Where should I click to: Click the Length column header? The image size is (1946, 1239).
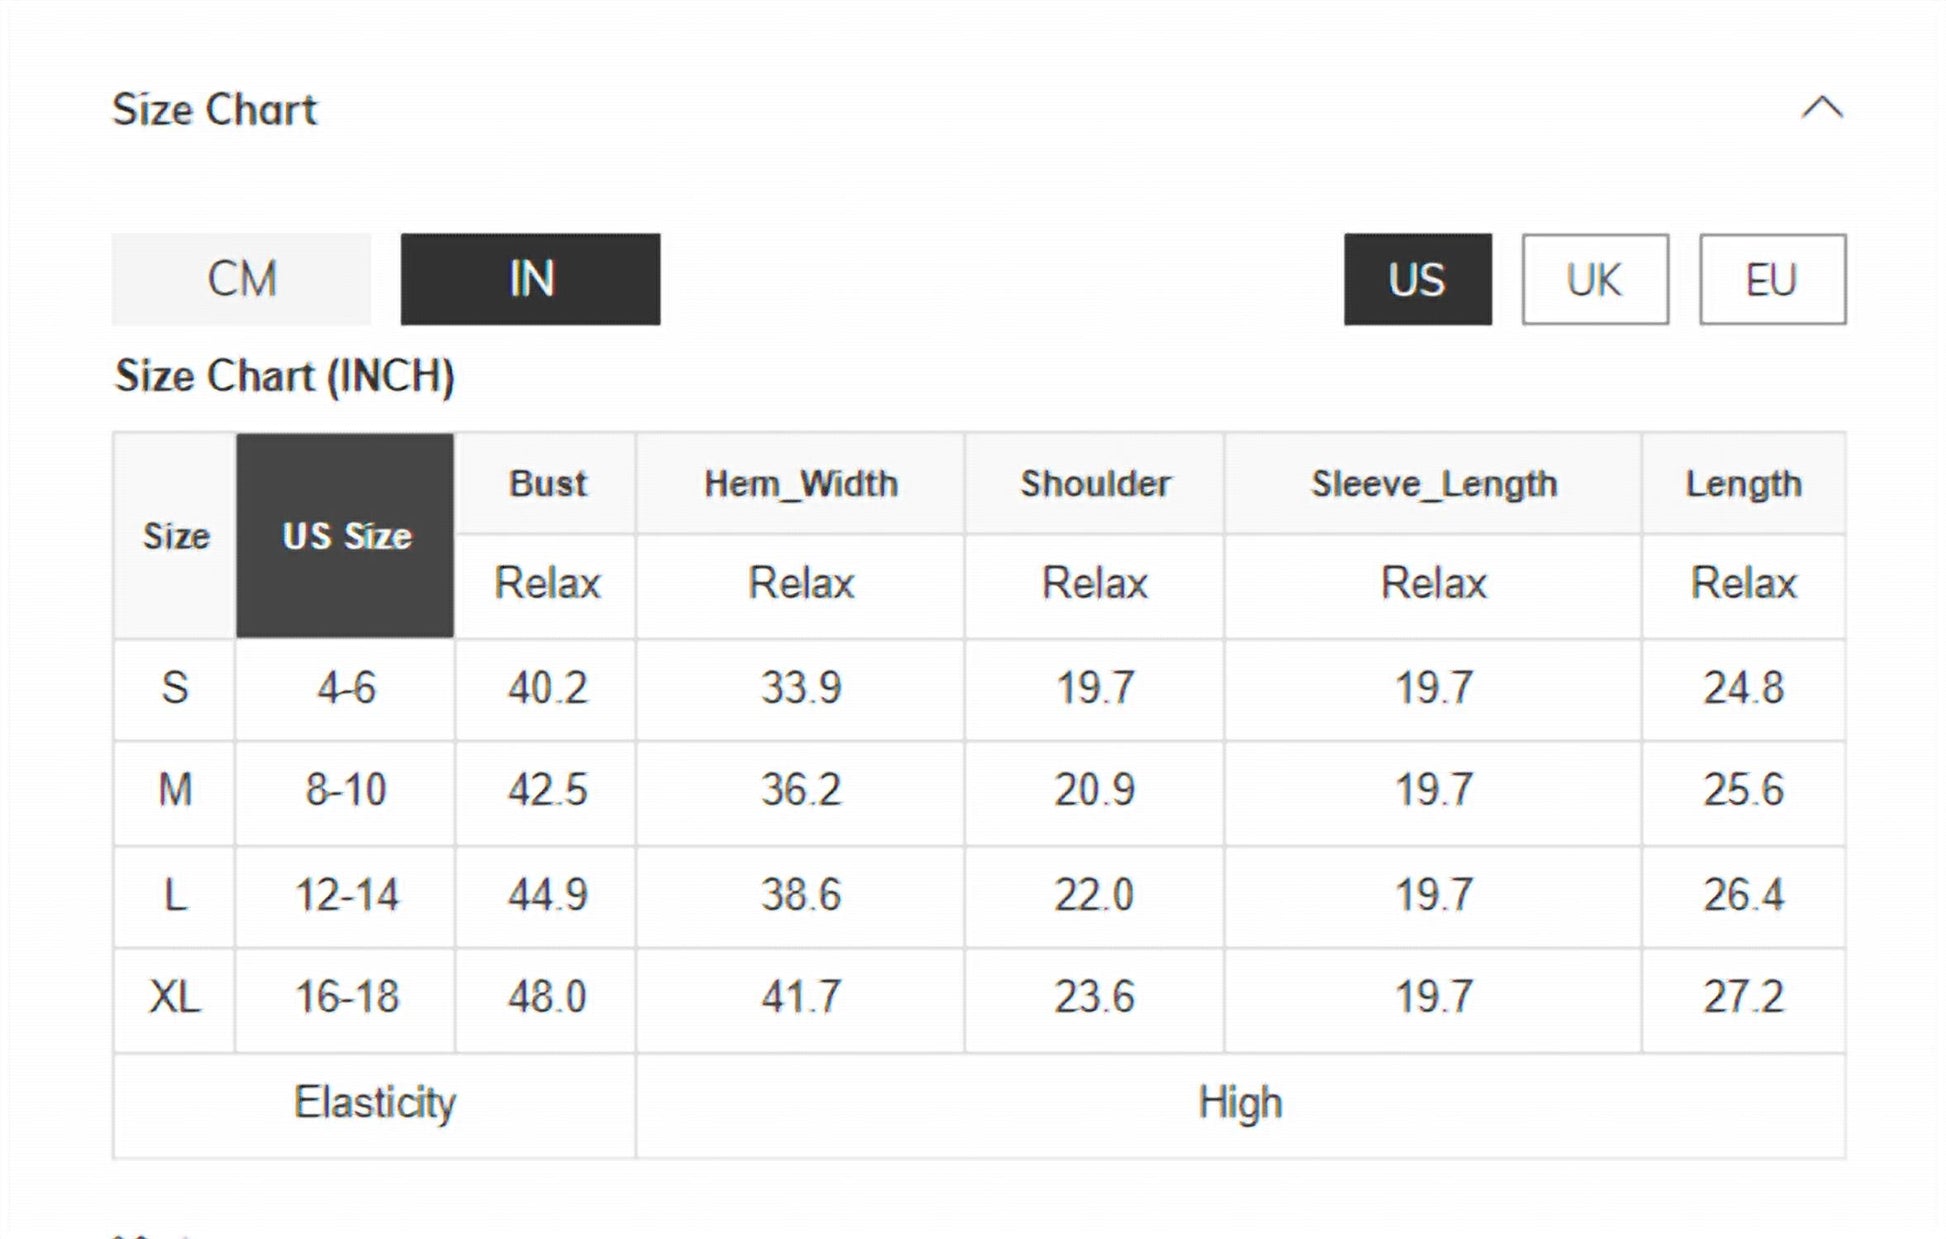click(x=1743, y=484)
